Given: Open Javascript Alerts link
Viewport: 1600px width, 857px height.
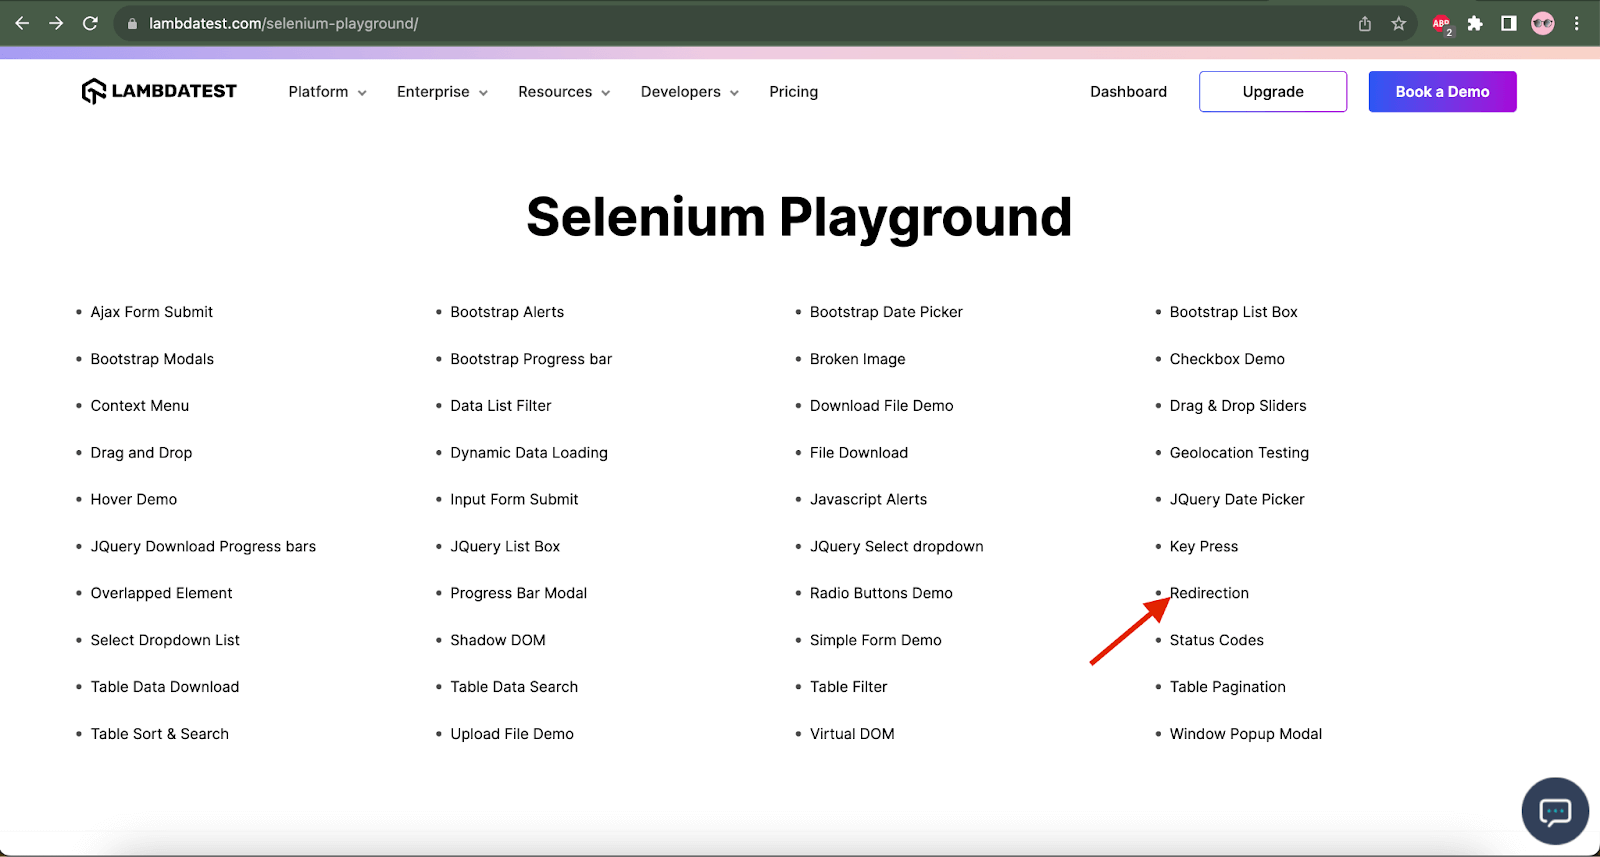Looking at the screenshot, I should (x=868, y=500).
